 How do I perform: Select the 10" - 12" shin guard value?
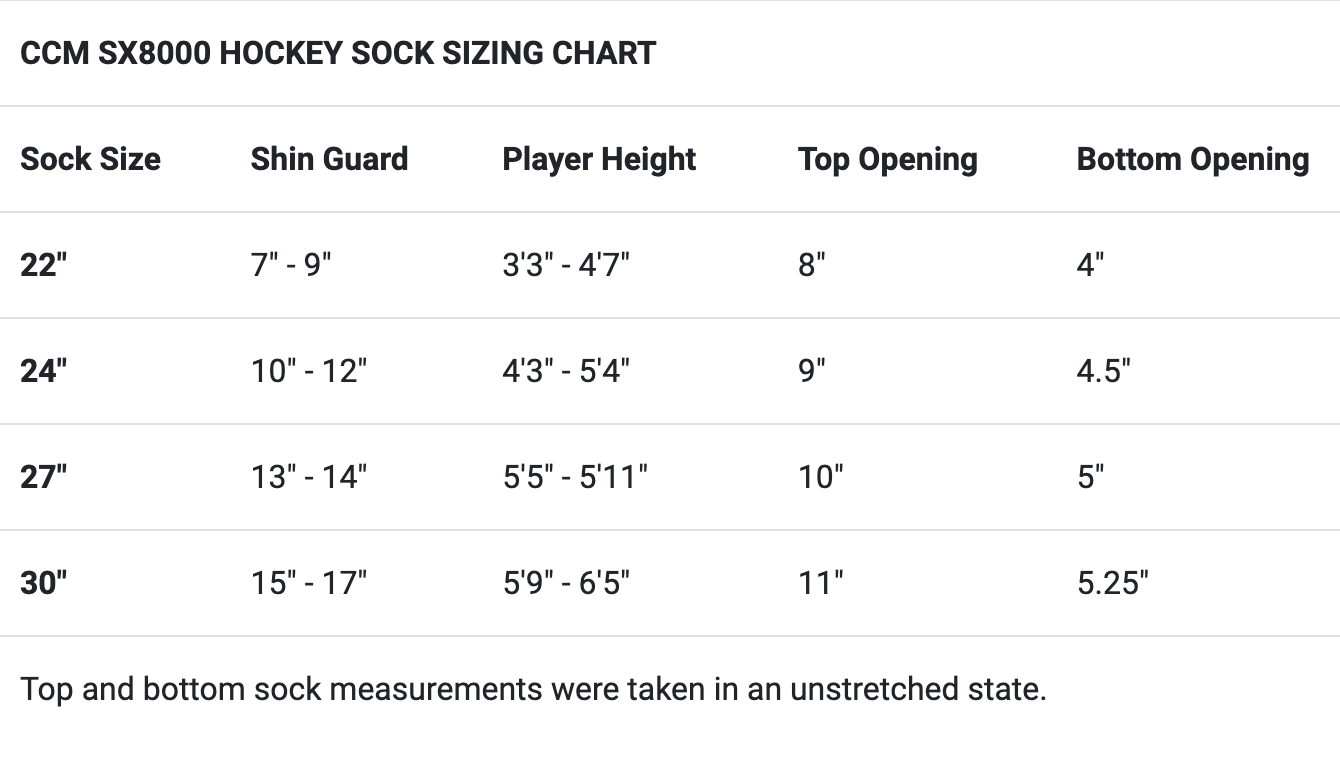(309, 371)
